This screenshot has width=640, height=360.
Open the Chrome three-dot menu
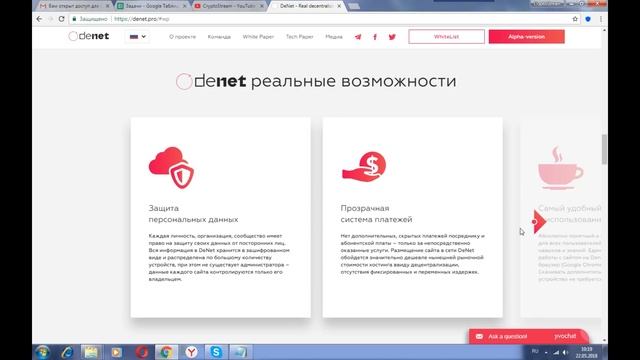[600, 19]
